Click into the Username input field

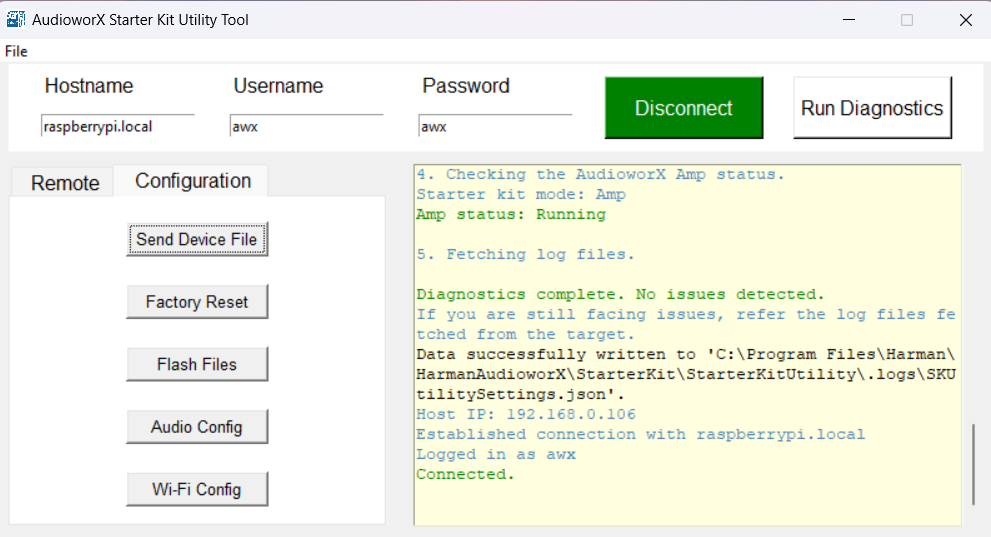pyautogui.click(x=307, y=126)
